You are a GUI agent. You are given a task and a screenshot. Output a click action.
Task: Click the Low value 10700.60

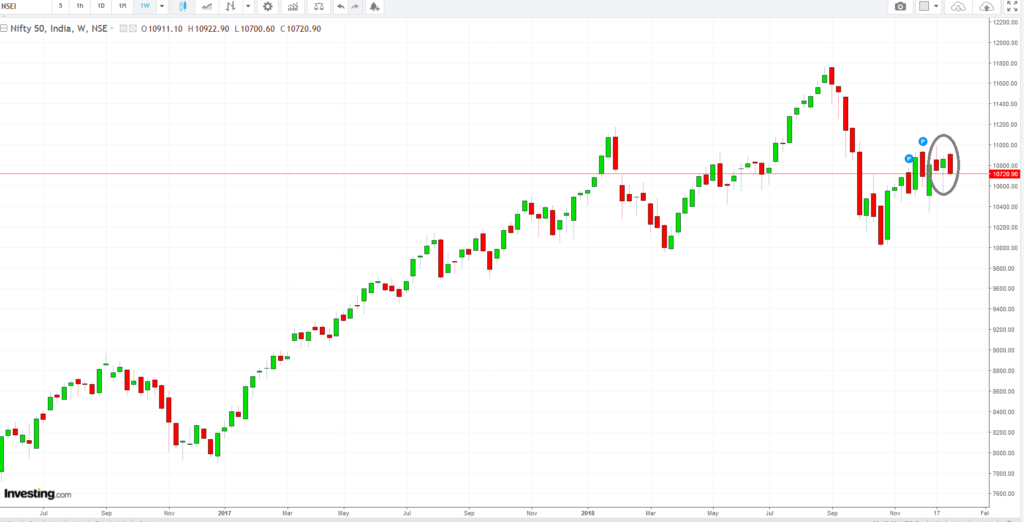coord(257,29)
